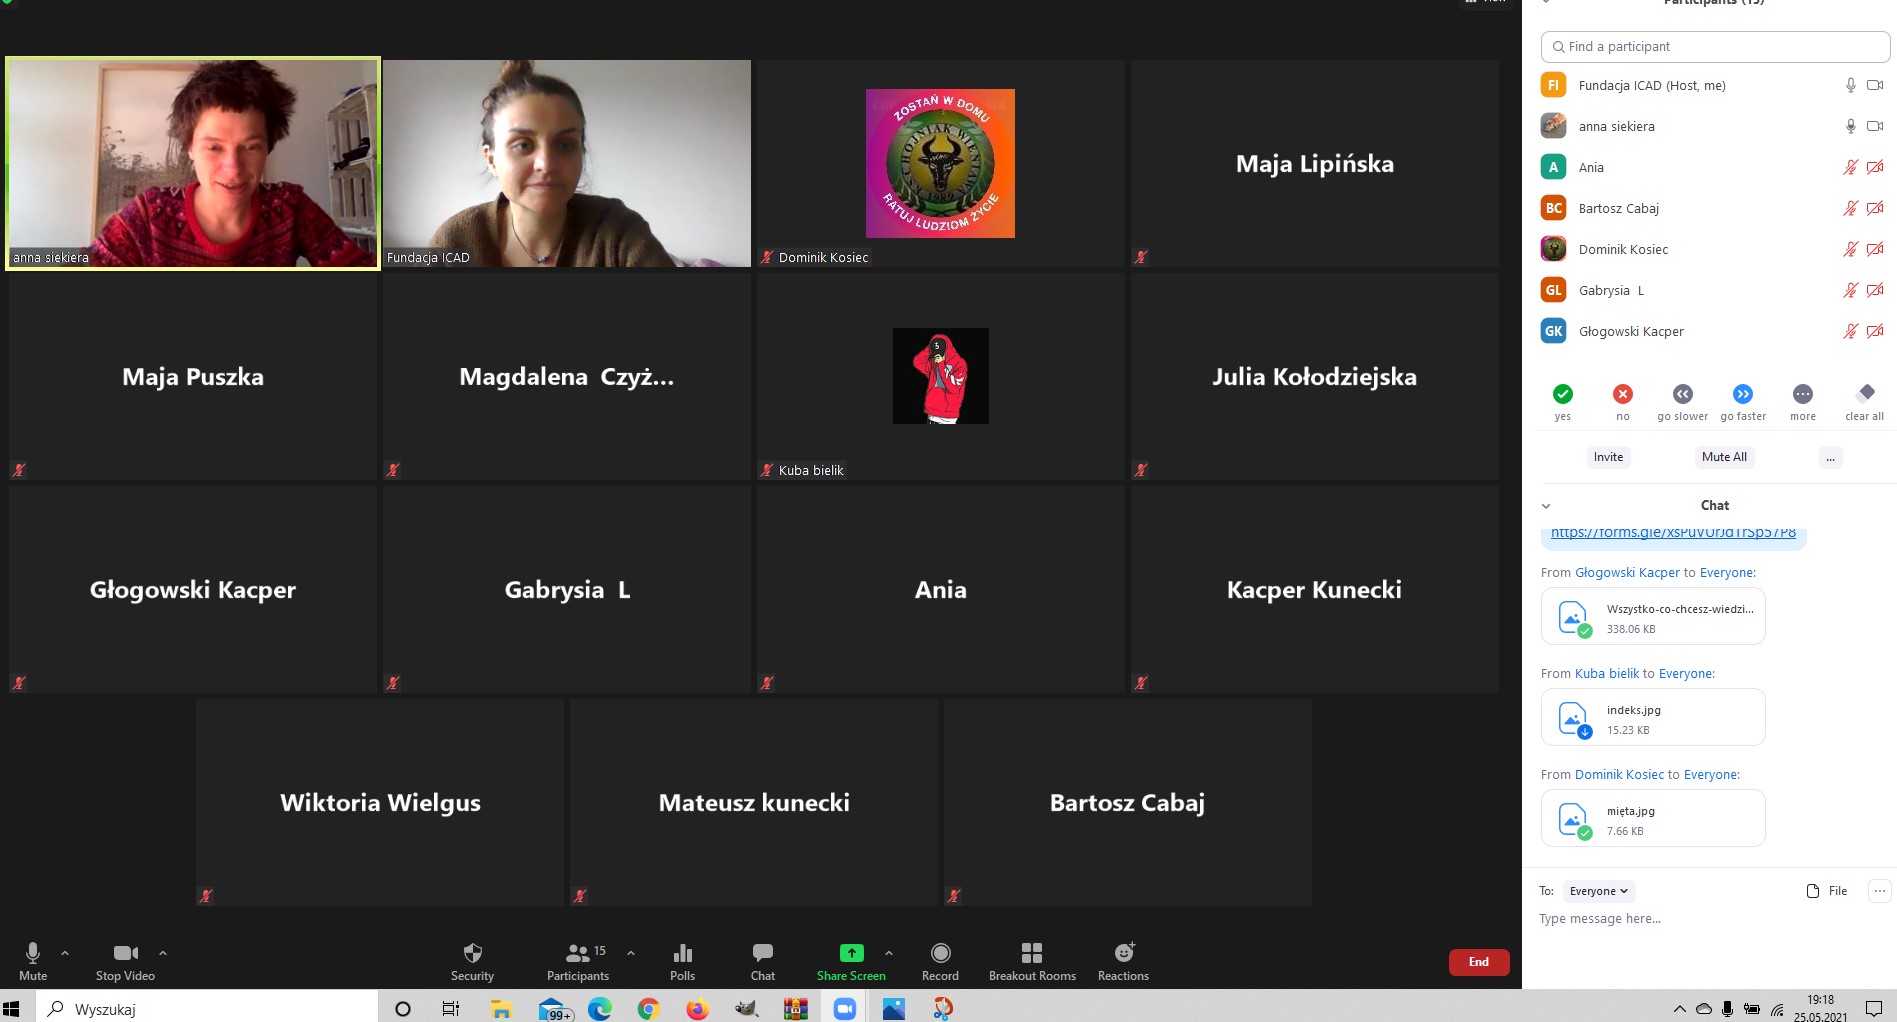Toggle camera for Fundacja ICAD in list
This screenshot has height=1022, width=1897.
click(1875, 86)
